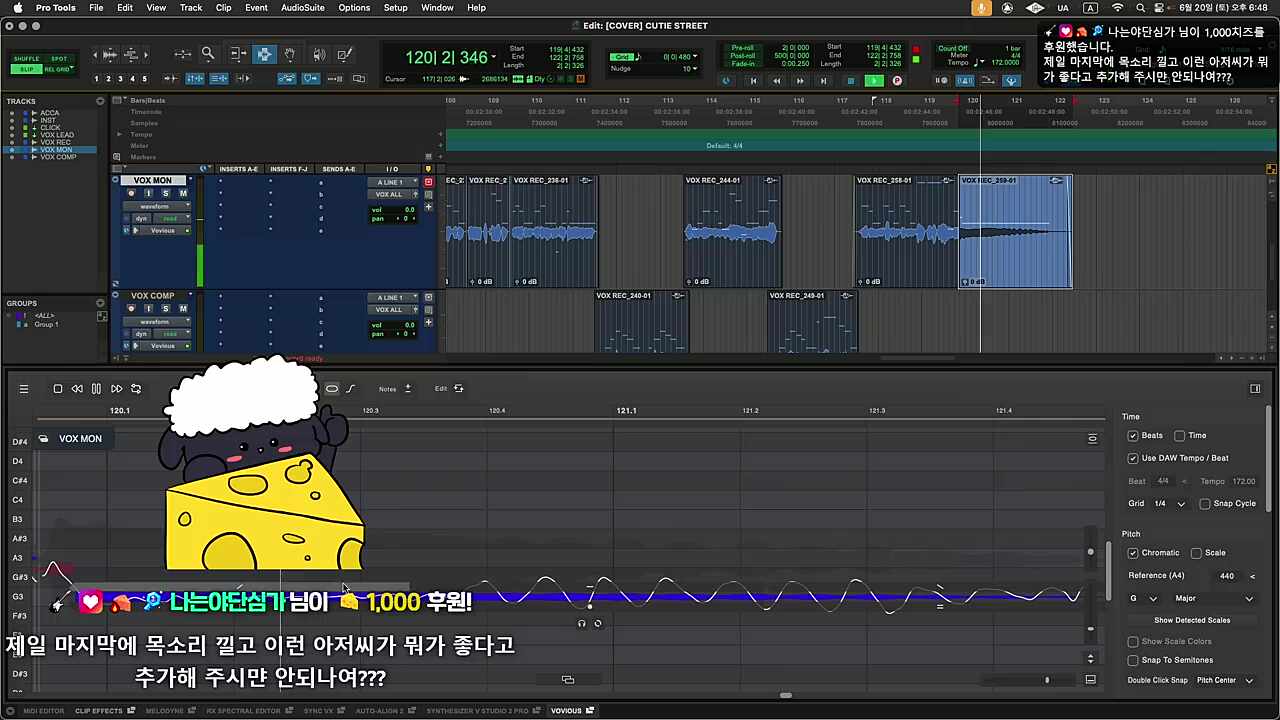
Task: Open VOX MON input selector A LINE 1
Action: coord(391,182)
